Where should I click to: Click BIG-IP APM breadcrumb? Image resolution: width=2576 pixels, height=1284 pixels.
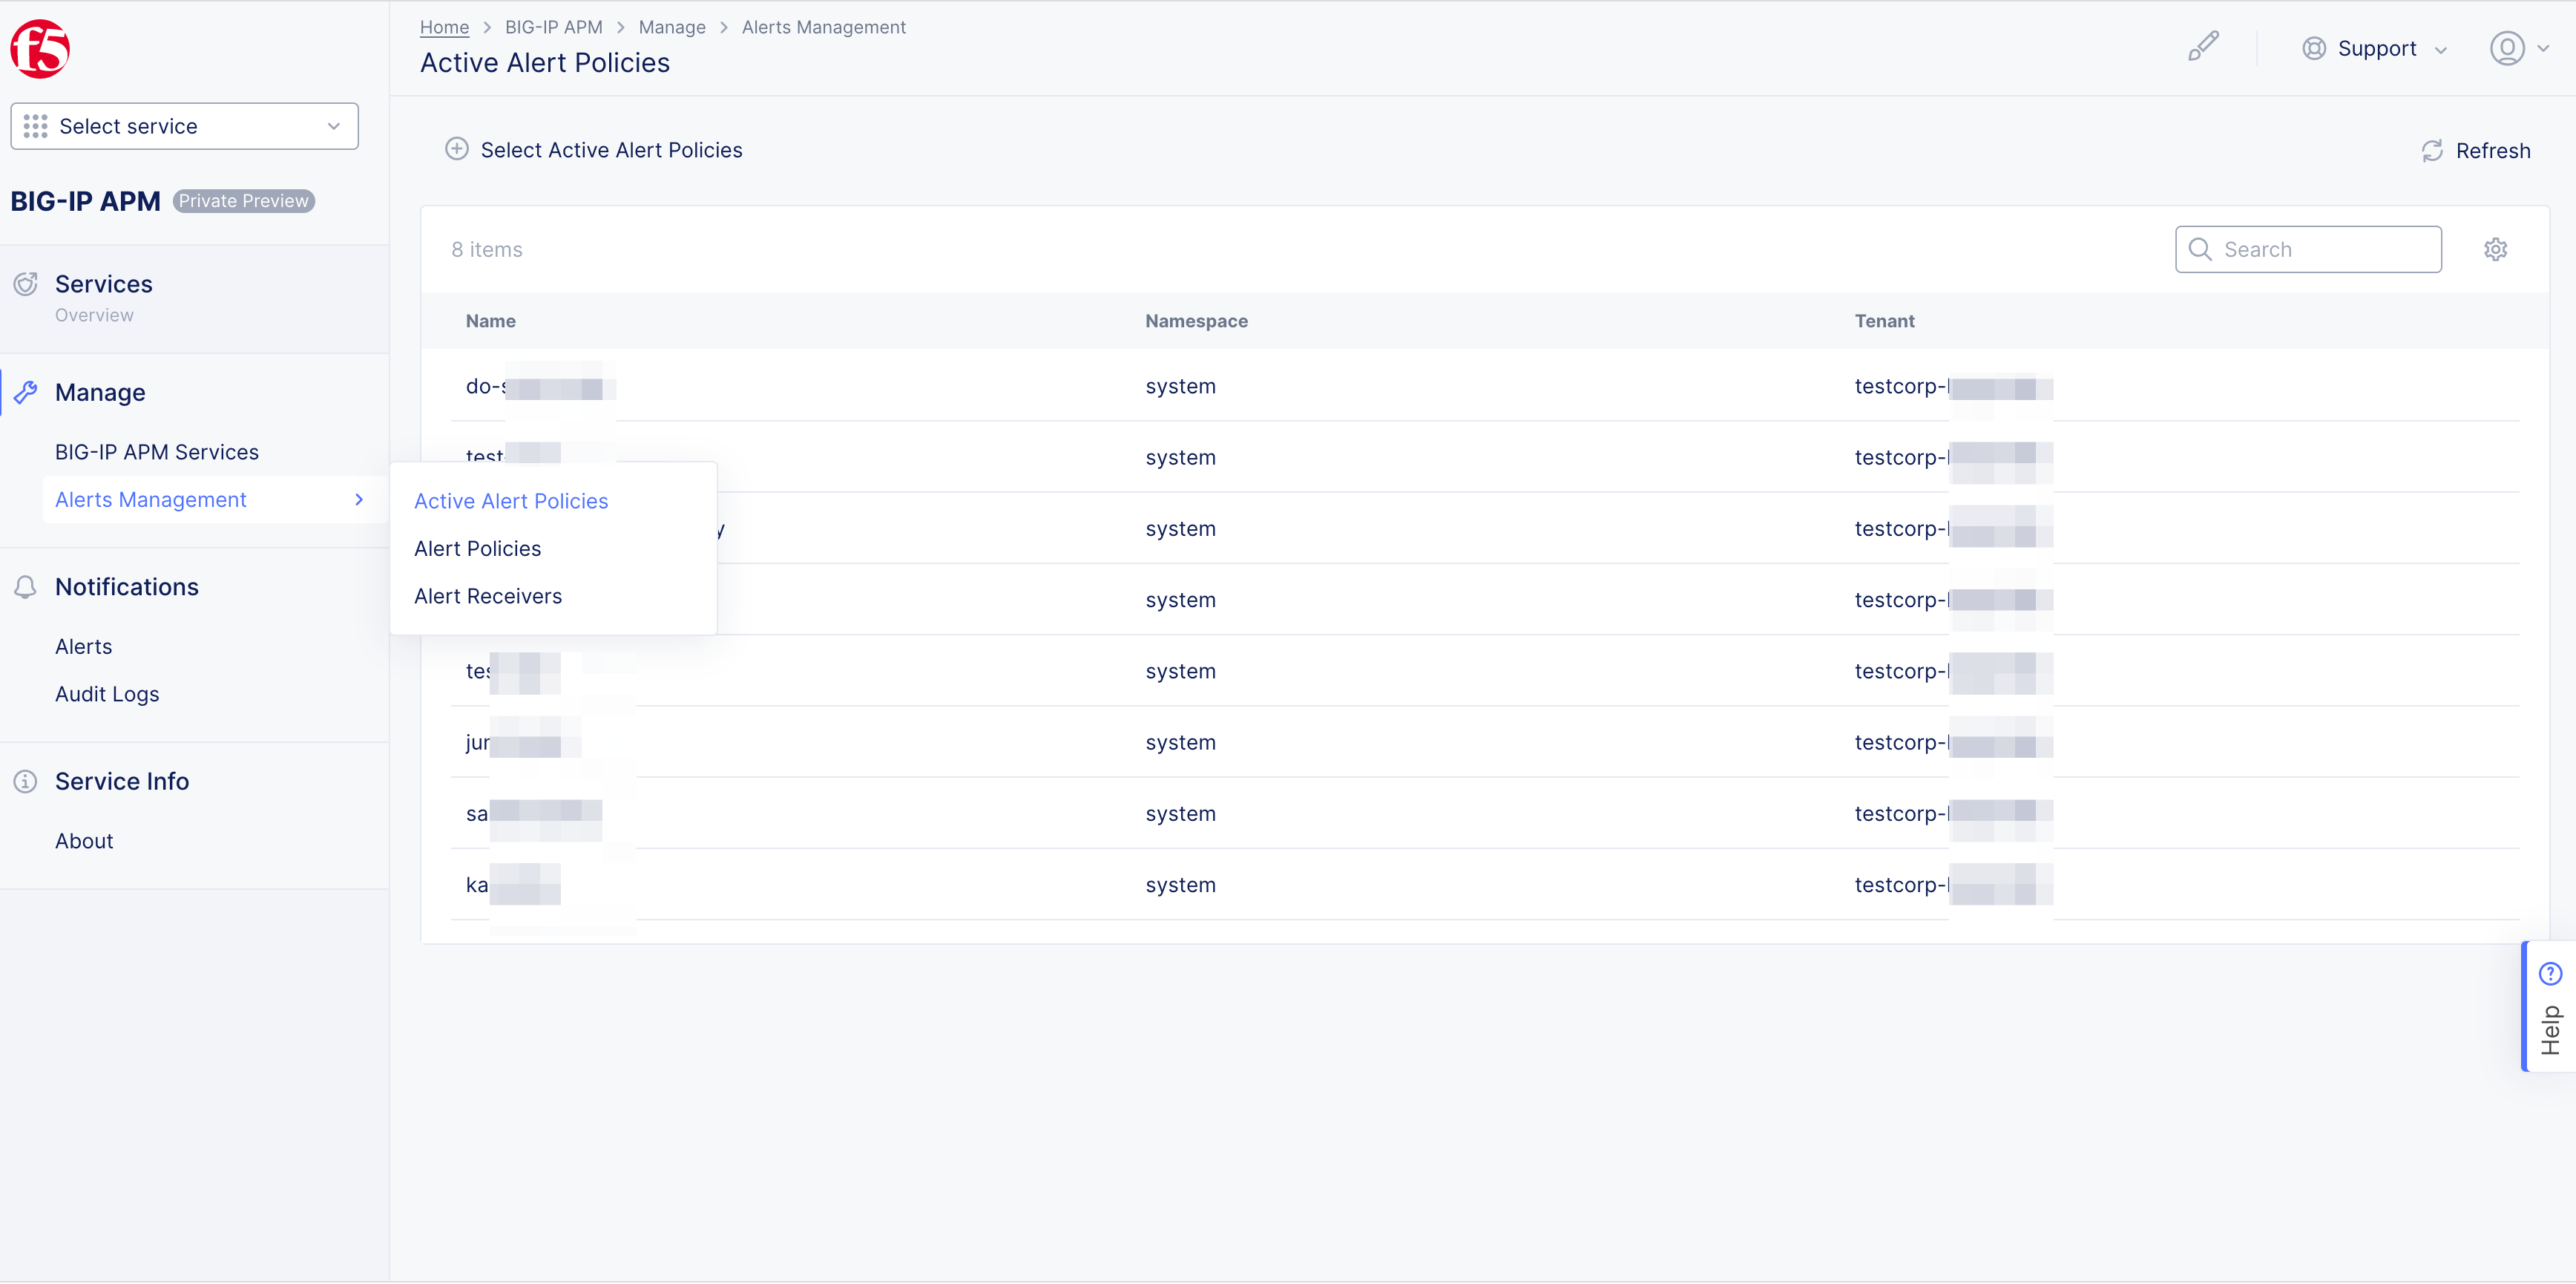pyautogui.click(x=553, y=27)
